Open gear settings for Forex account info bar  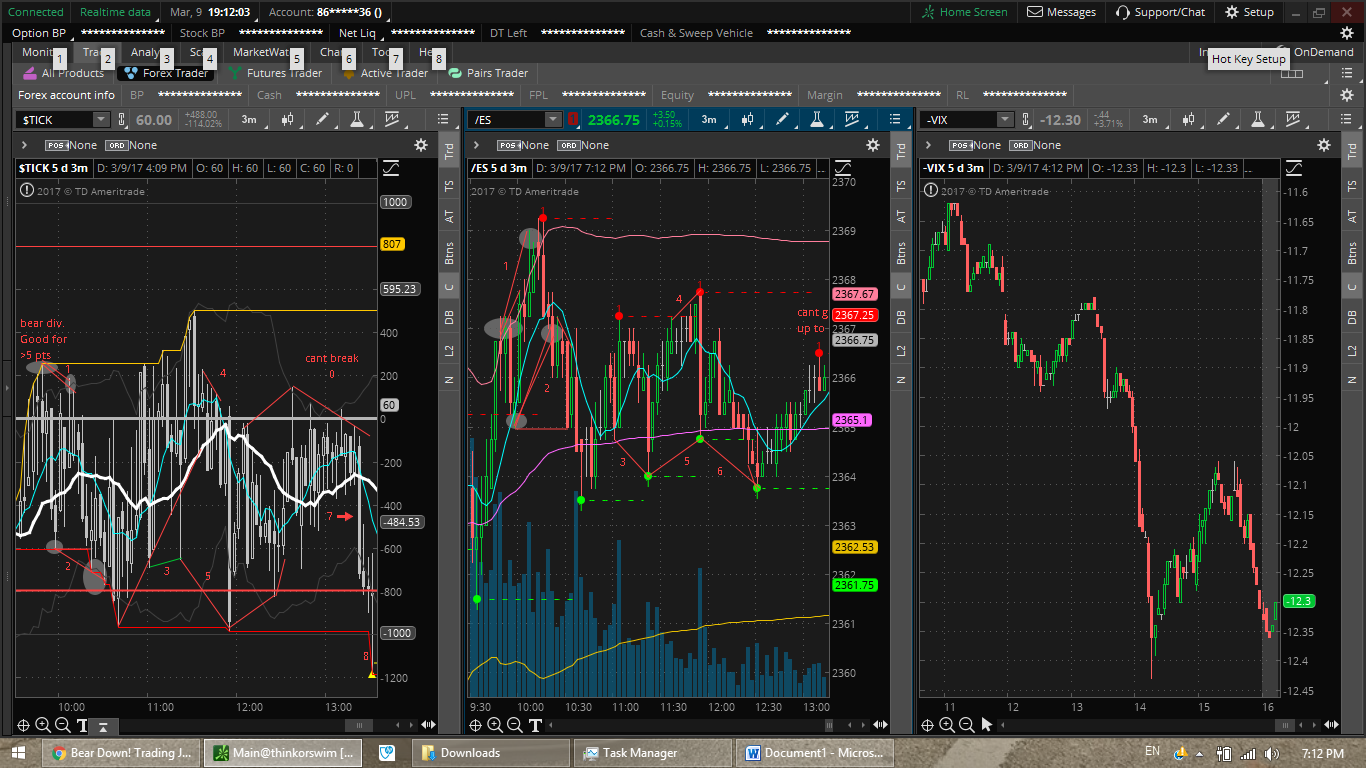point(1347,95)
